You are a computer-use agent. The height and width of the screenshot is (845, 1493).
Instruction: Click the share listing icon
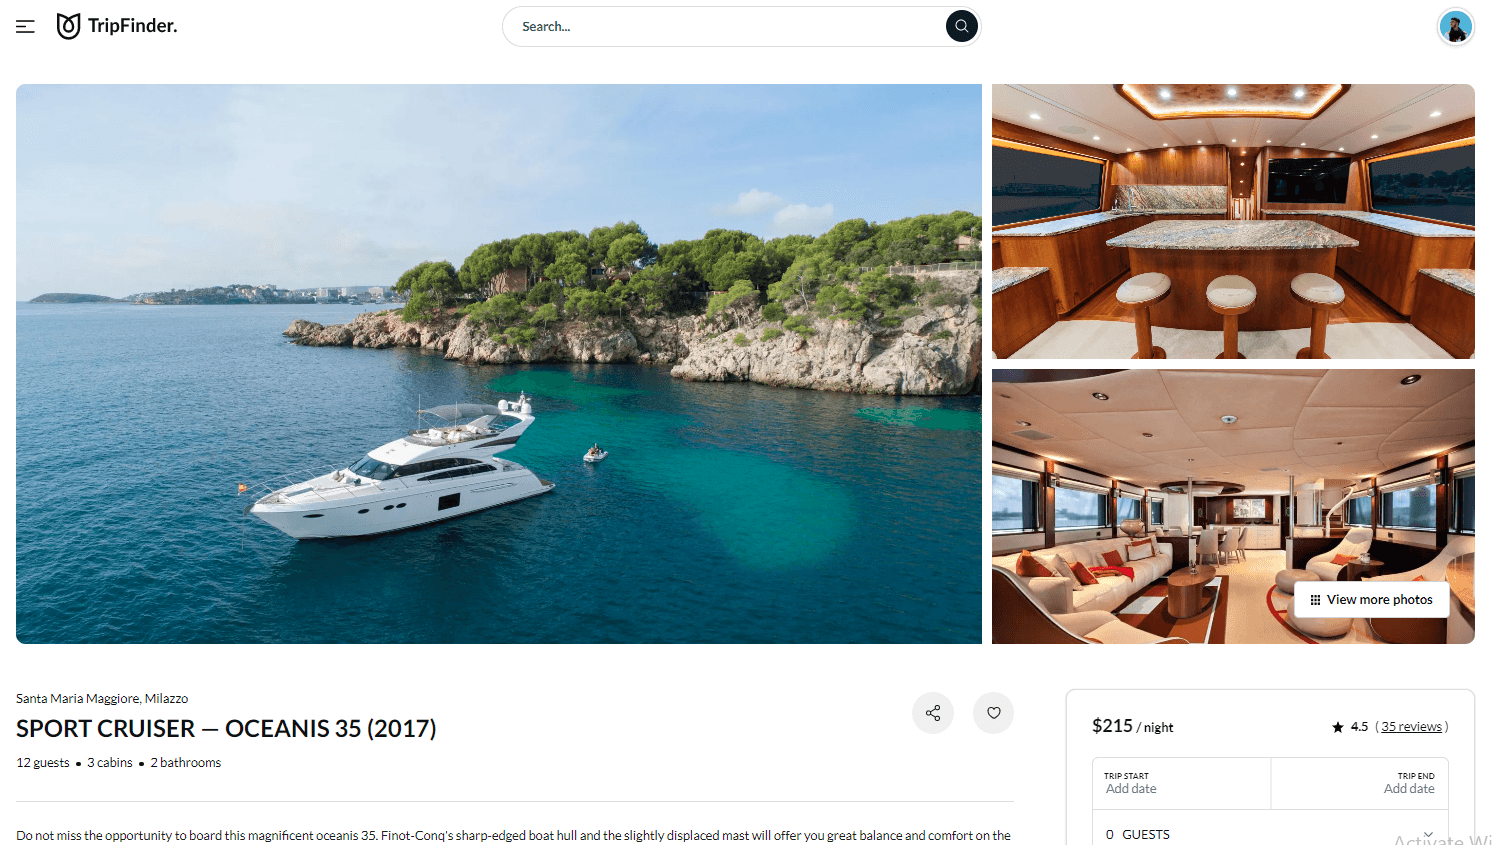[x=933, y=713]
